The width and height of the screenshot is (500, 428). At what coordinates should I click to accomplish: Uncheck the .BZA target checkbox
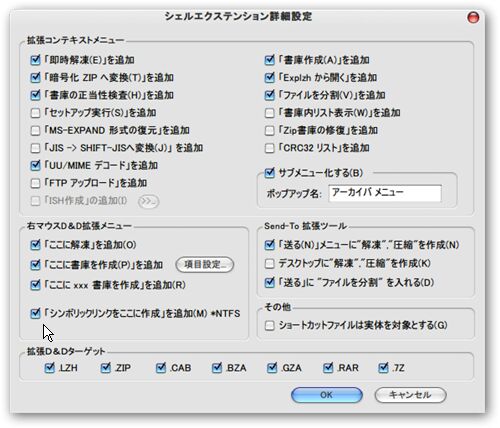click(217, 368)
